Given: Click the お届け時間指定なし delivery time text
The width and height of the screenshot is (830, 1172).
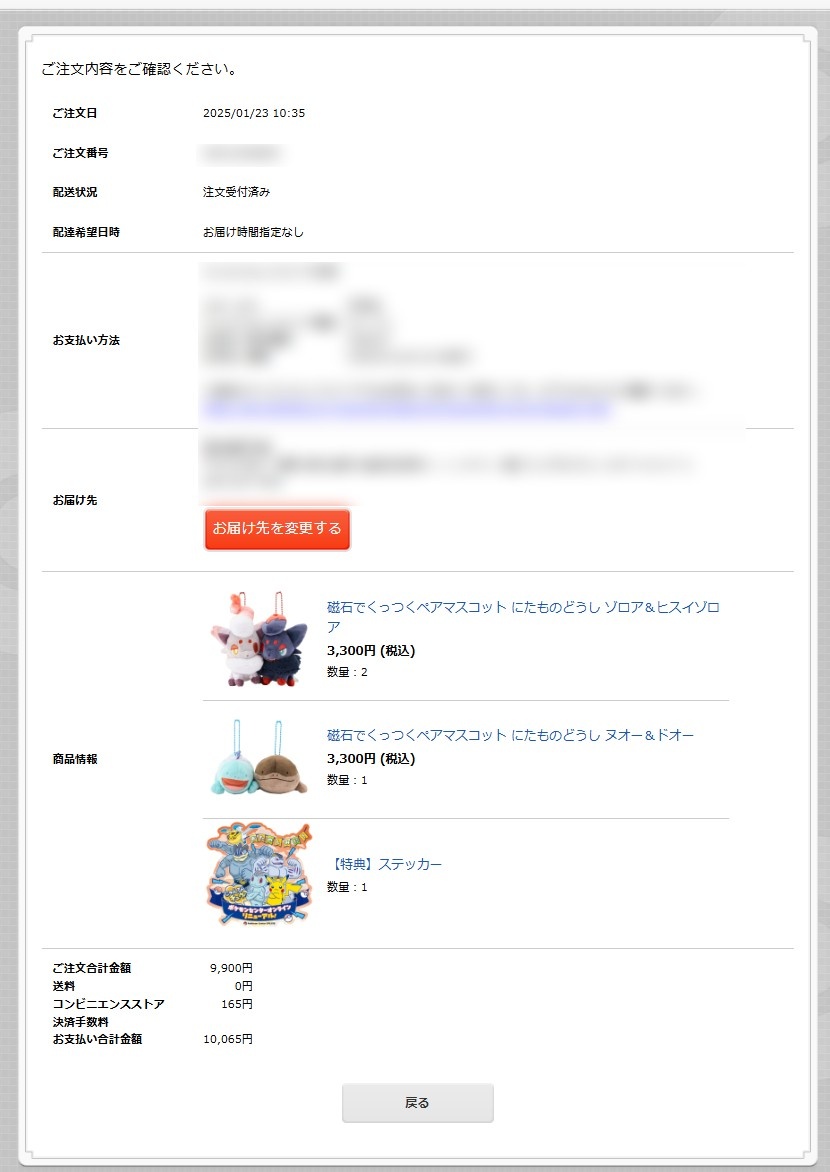Looking at the screenshot, I should tap(253, 232).
